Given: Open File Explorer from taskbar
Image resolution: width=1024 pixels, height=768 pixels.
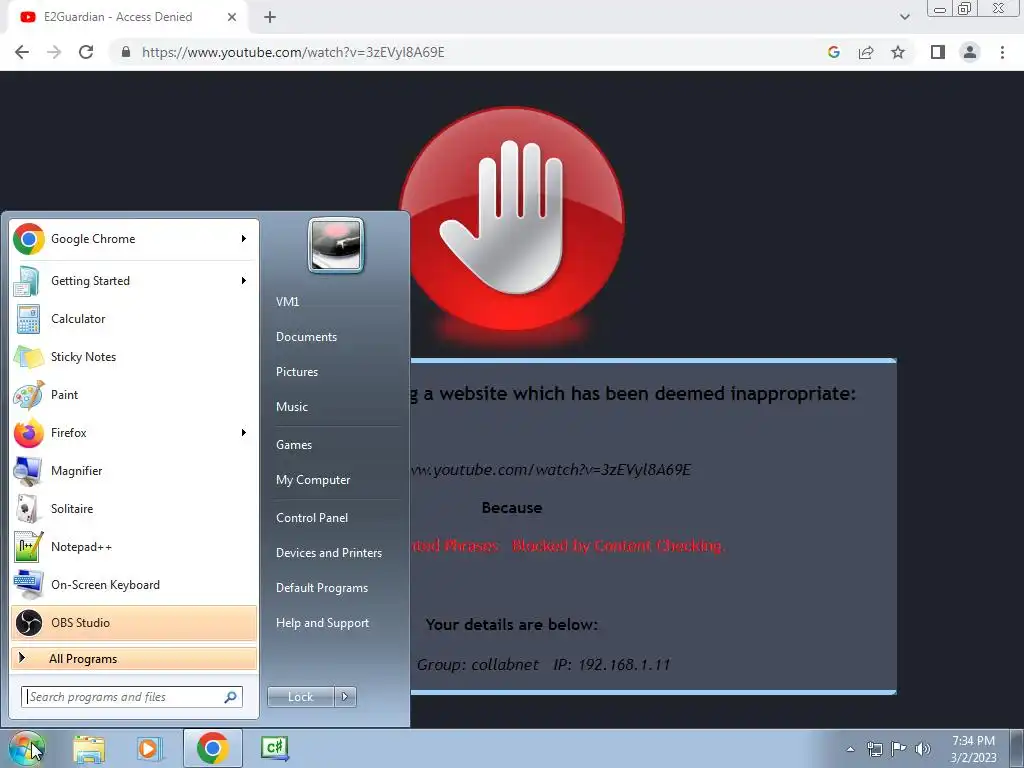Looking at the screenshot, I should point(89,748).
